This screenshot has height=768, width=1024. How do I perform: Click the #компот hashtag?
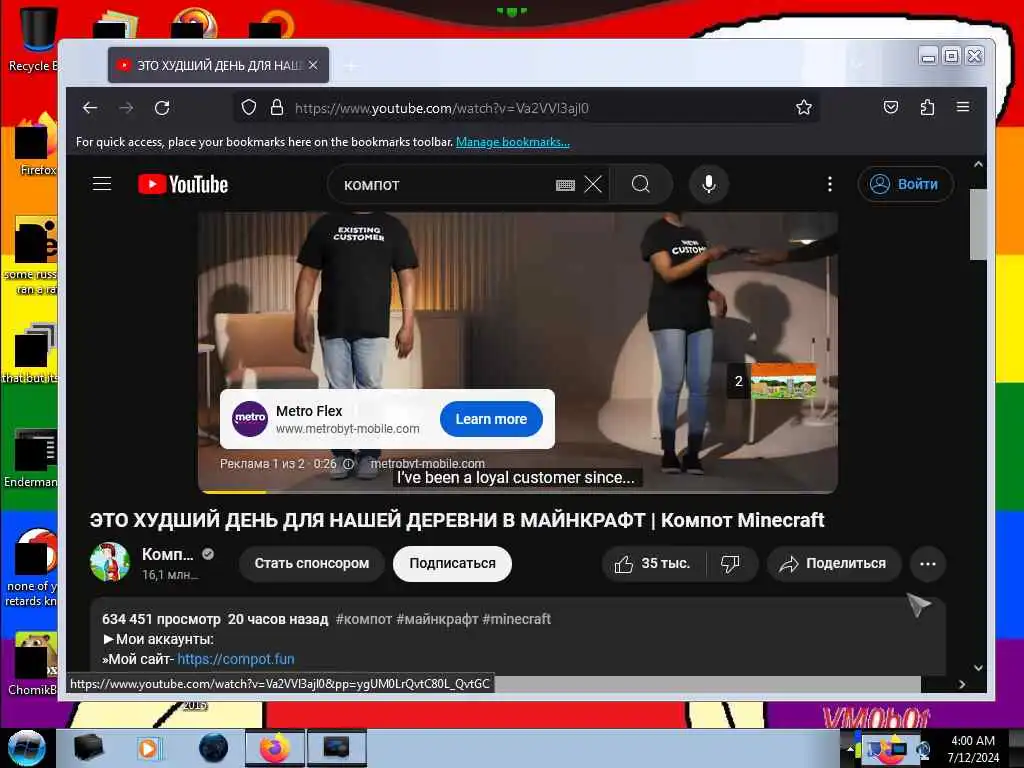(364, 619)
